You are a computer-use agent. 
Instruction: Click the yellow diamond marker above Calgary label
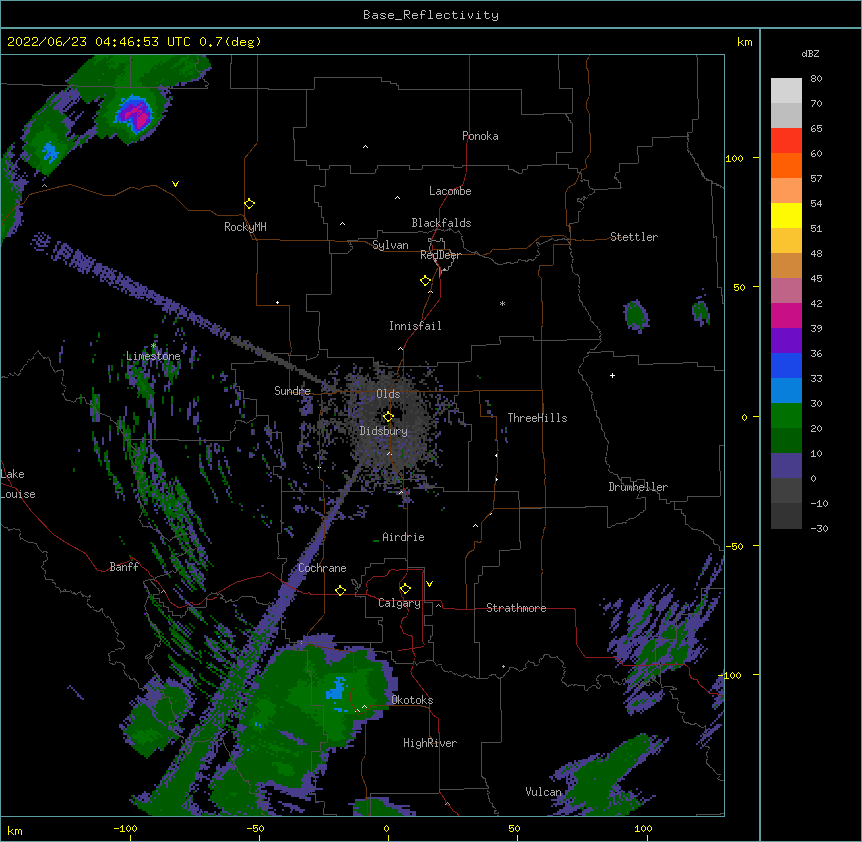click(x=405, y=589)
